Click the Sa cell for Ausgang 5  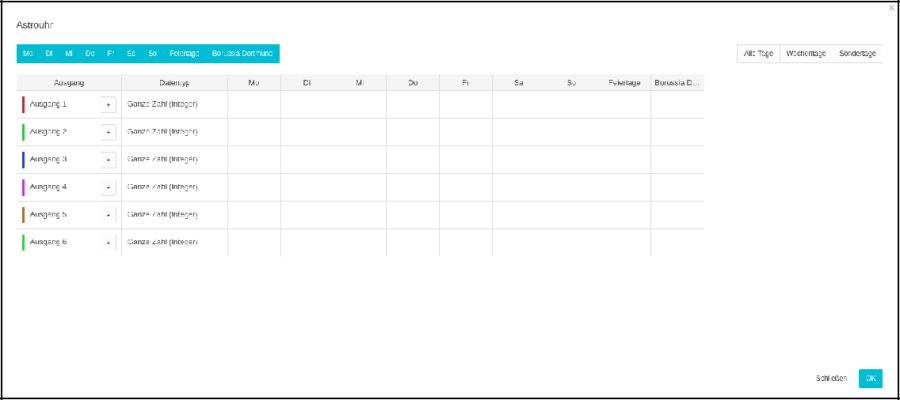tap(518, 215)
